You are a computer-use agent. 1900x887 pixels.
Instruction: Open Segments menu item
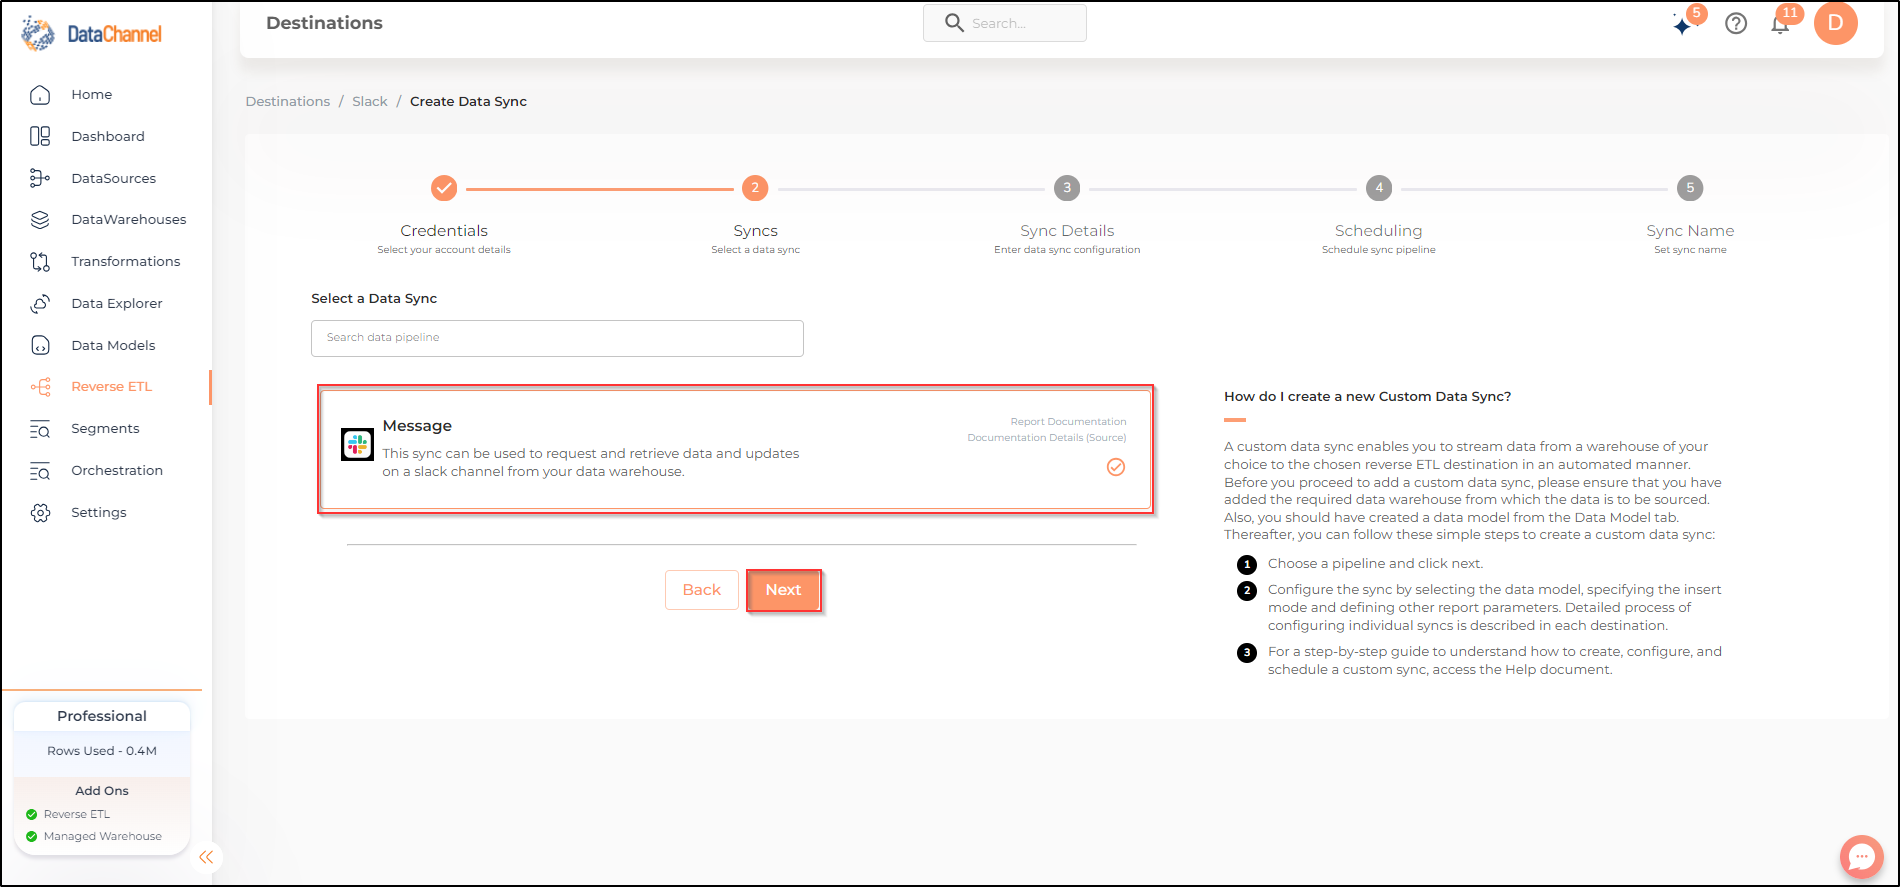[105, 429]
